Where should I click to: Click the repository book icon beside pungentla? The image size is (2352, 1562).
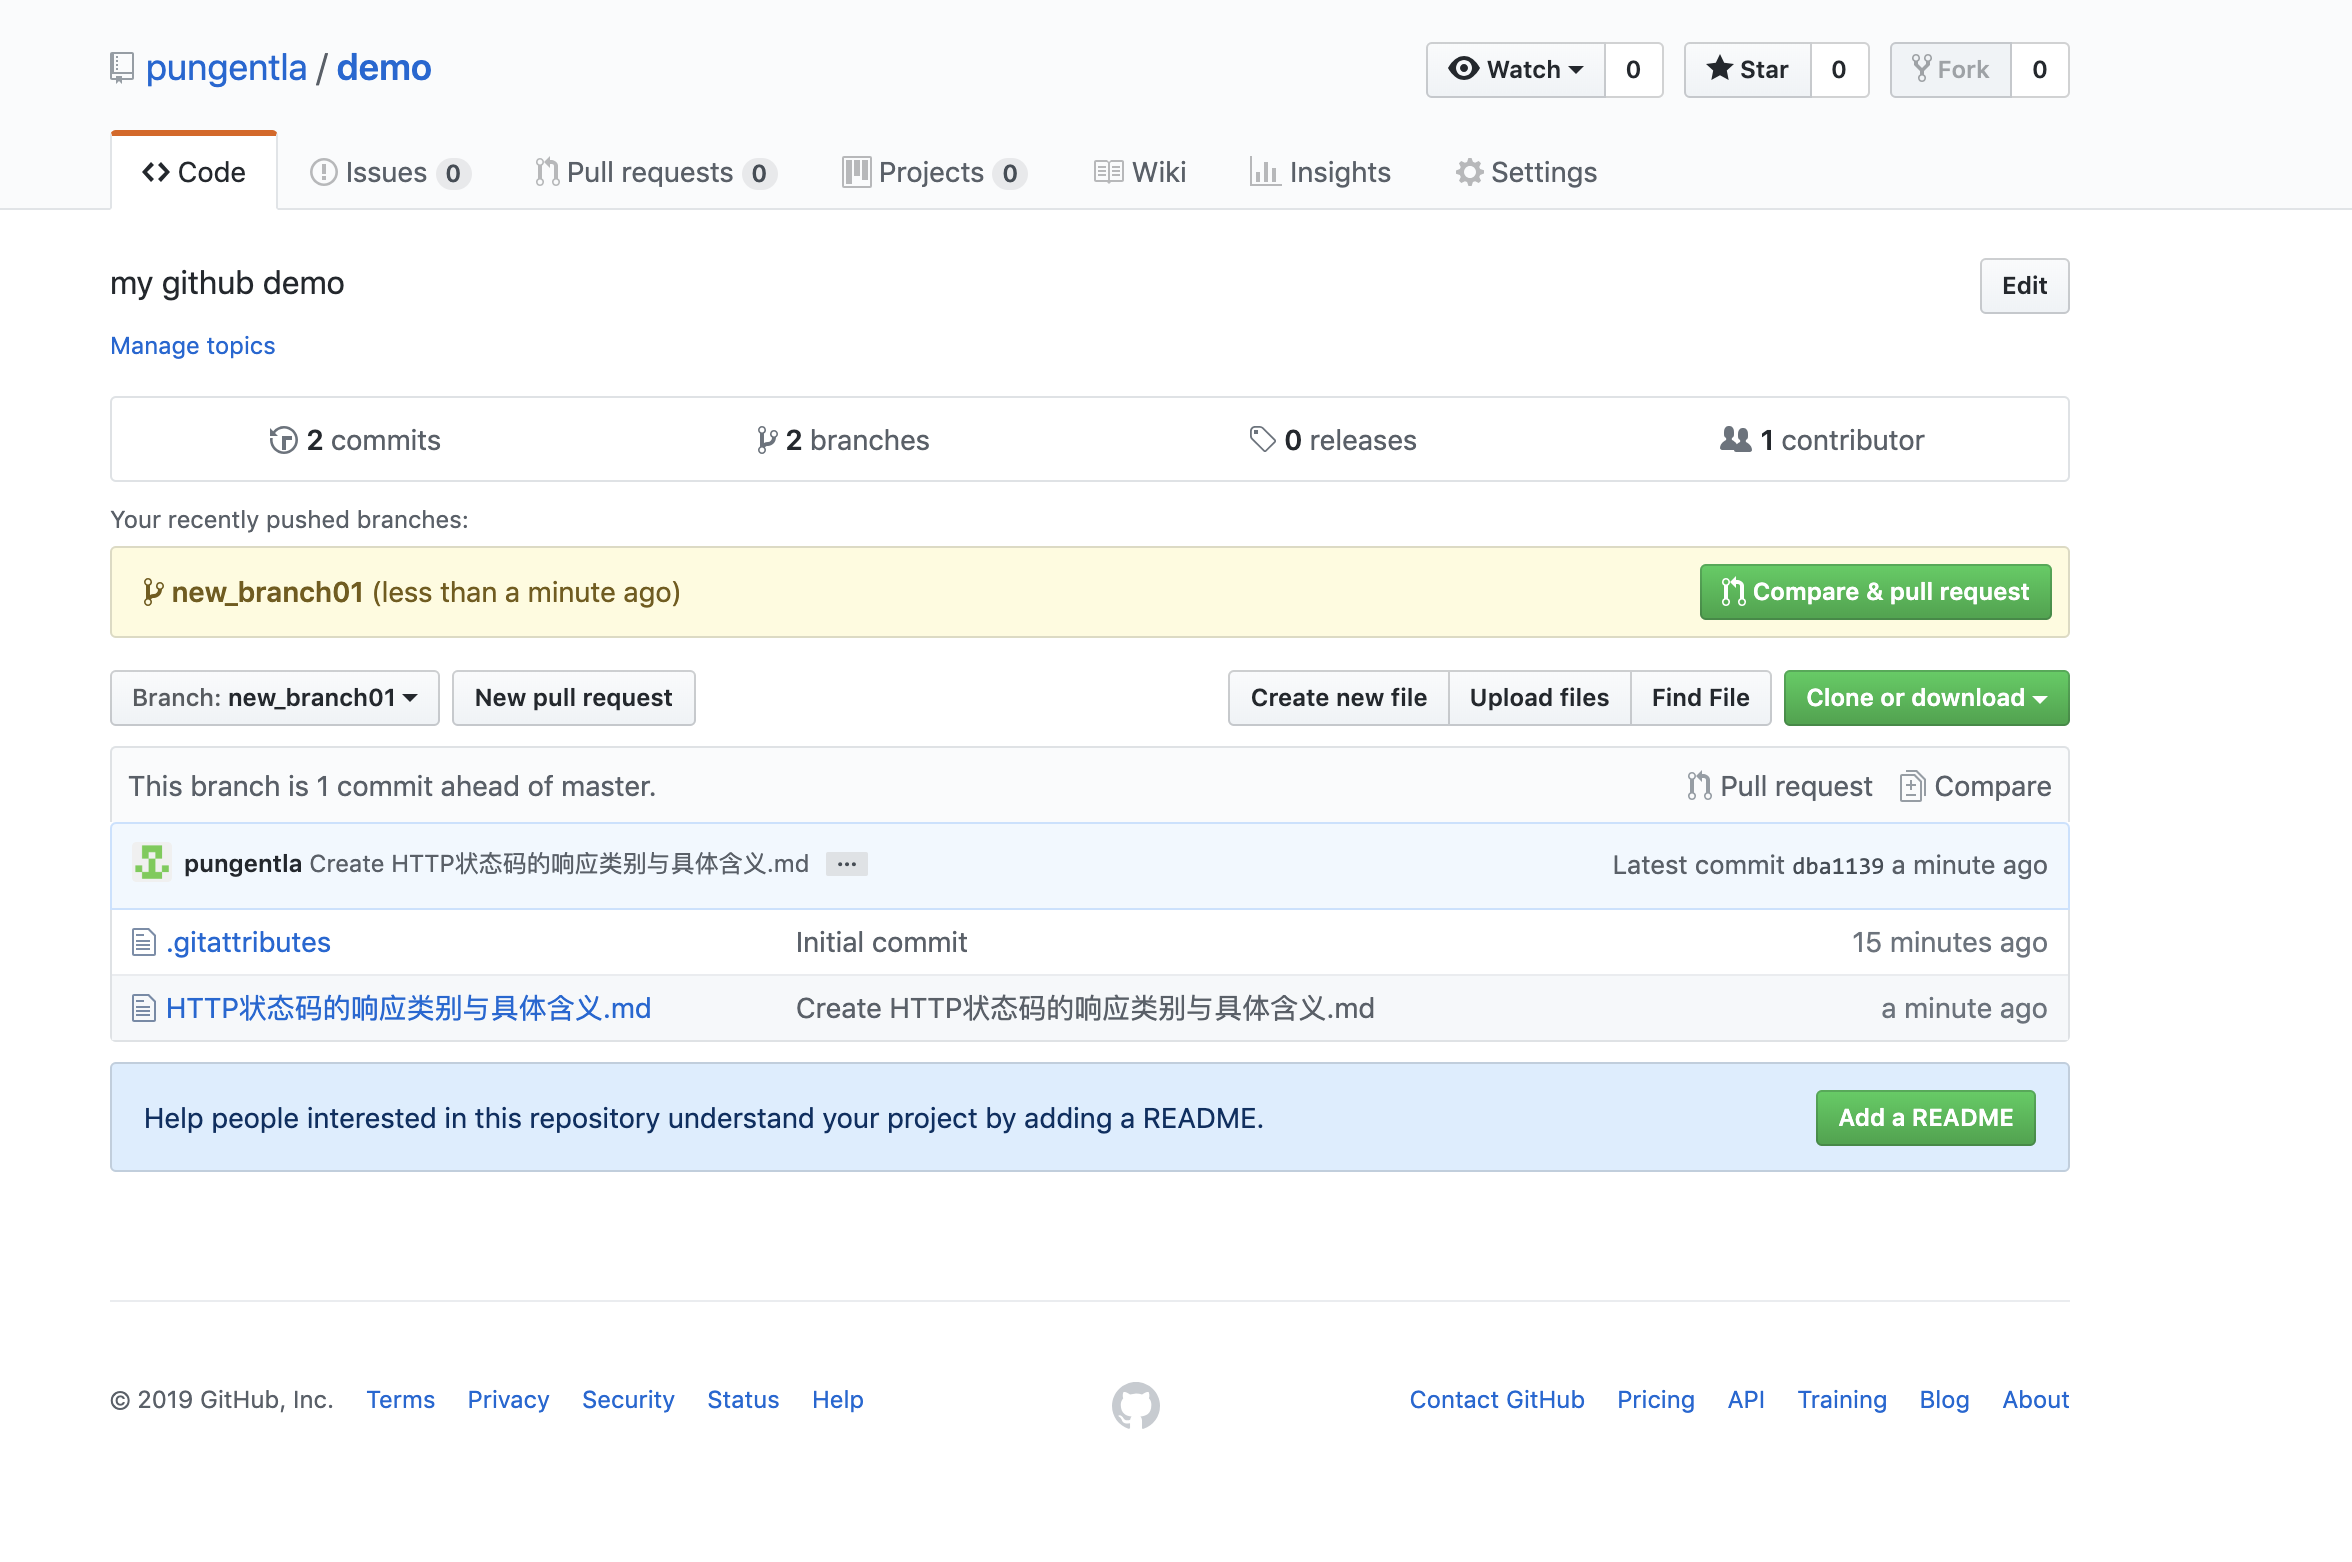click(x=121, y=68)
